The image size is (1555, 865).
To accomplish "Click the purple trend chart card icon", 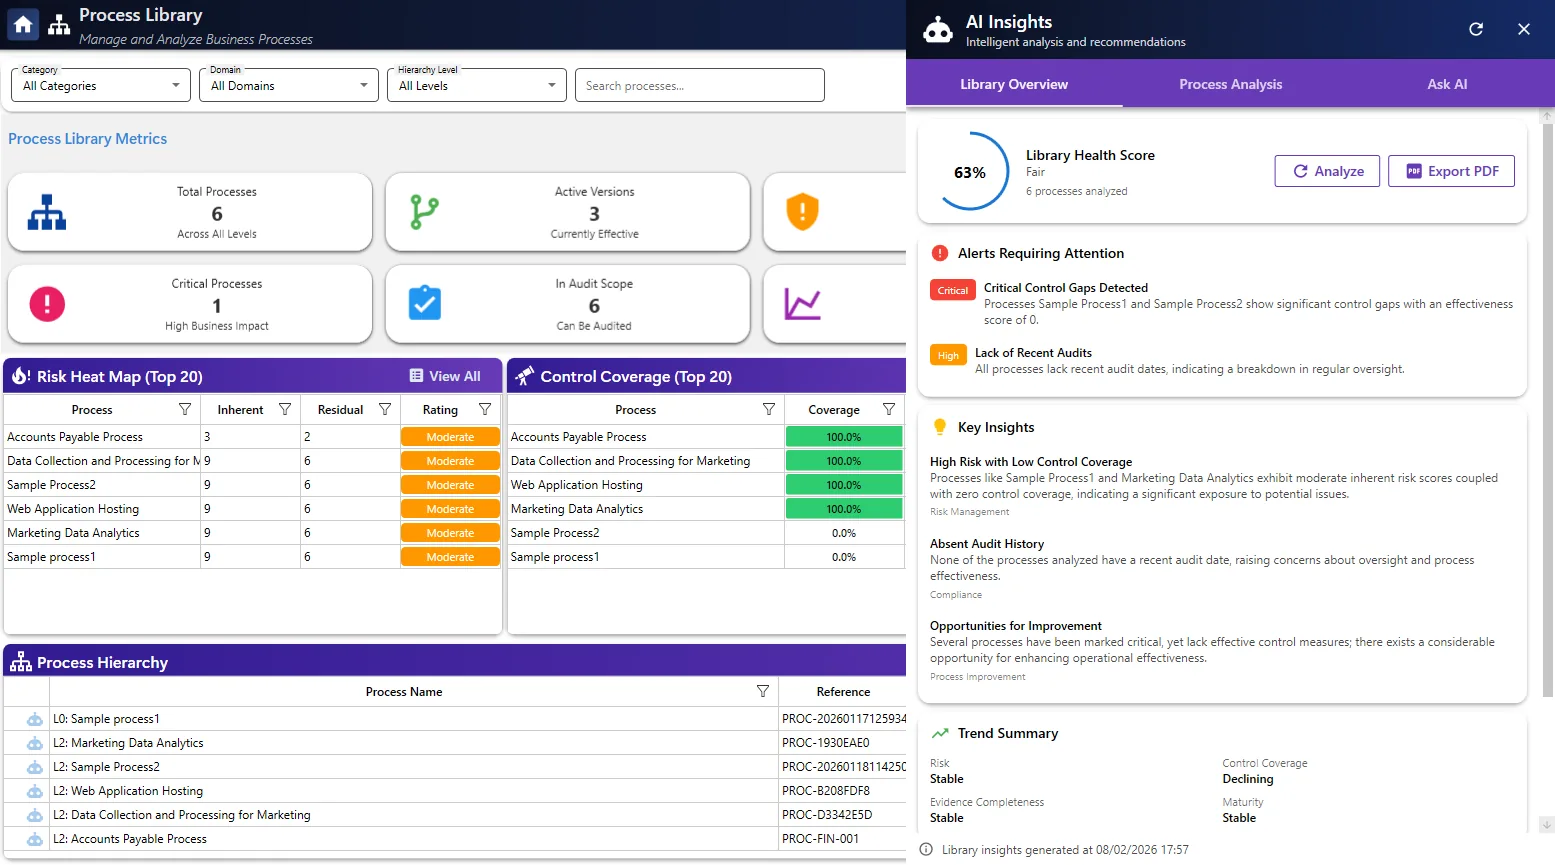I will click(x=802, y=304).
